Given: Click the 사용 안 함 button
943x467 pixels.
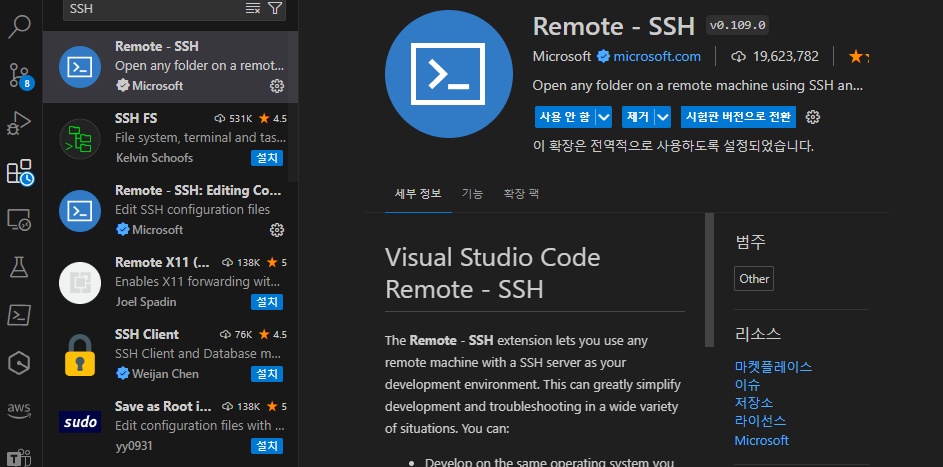Looking at the screenshot, I should [x=565, y=117].
